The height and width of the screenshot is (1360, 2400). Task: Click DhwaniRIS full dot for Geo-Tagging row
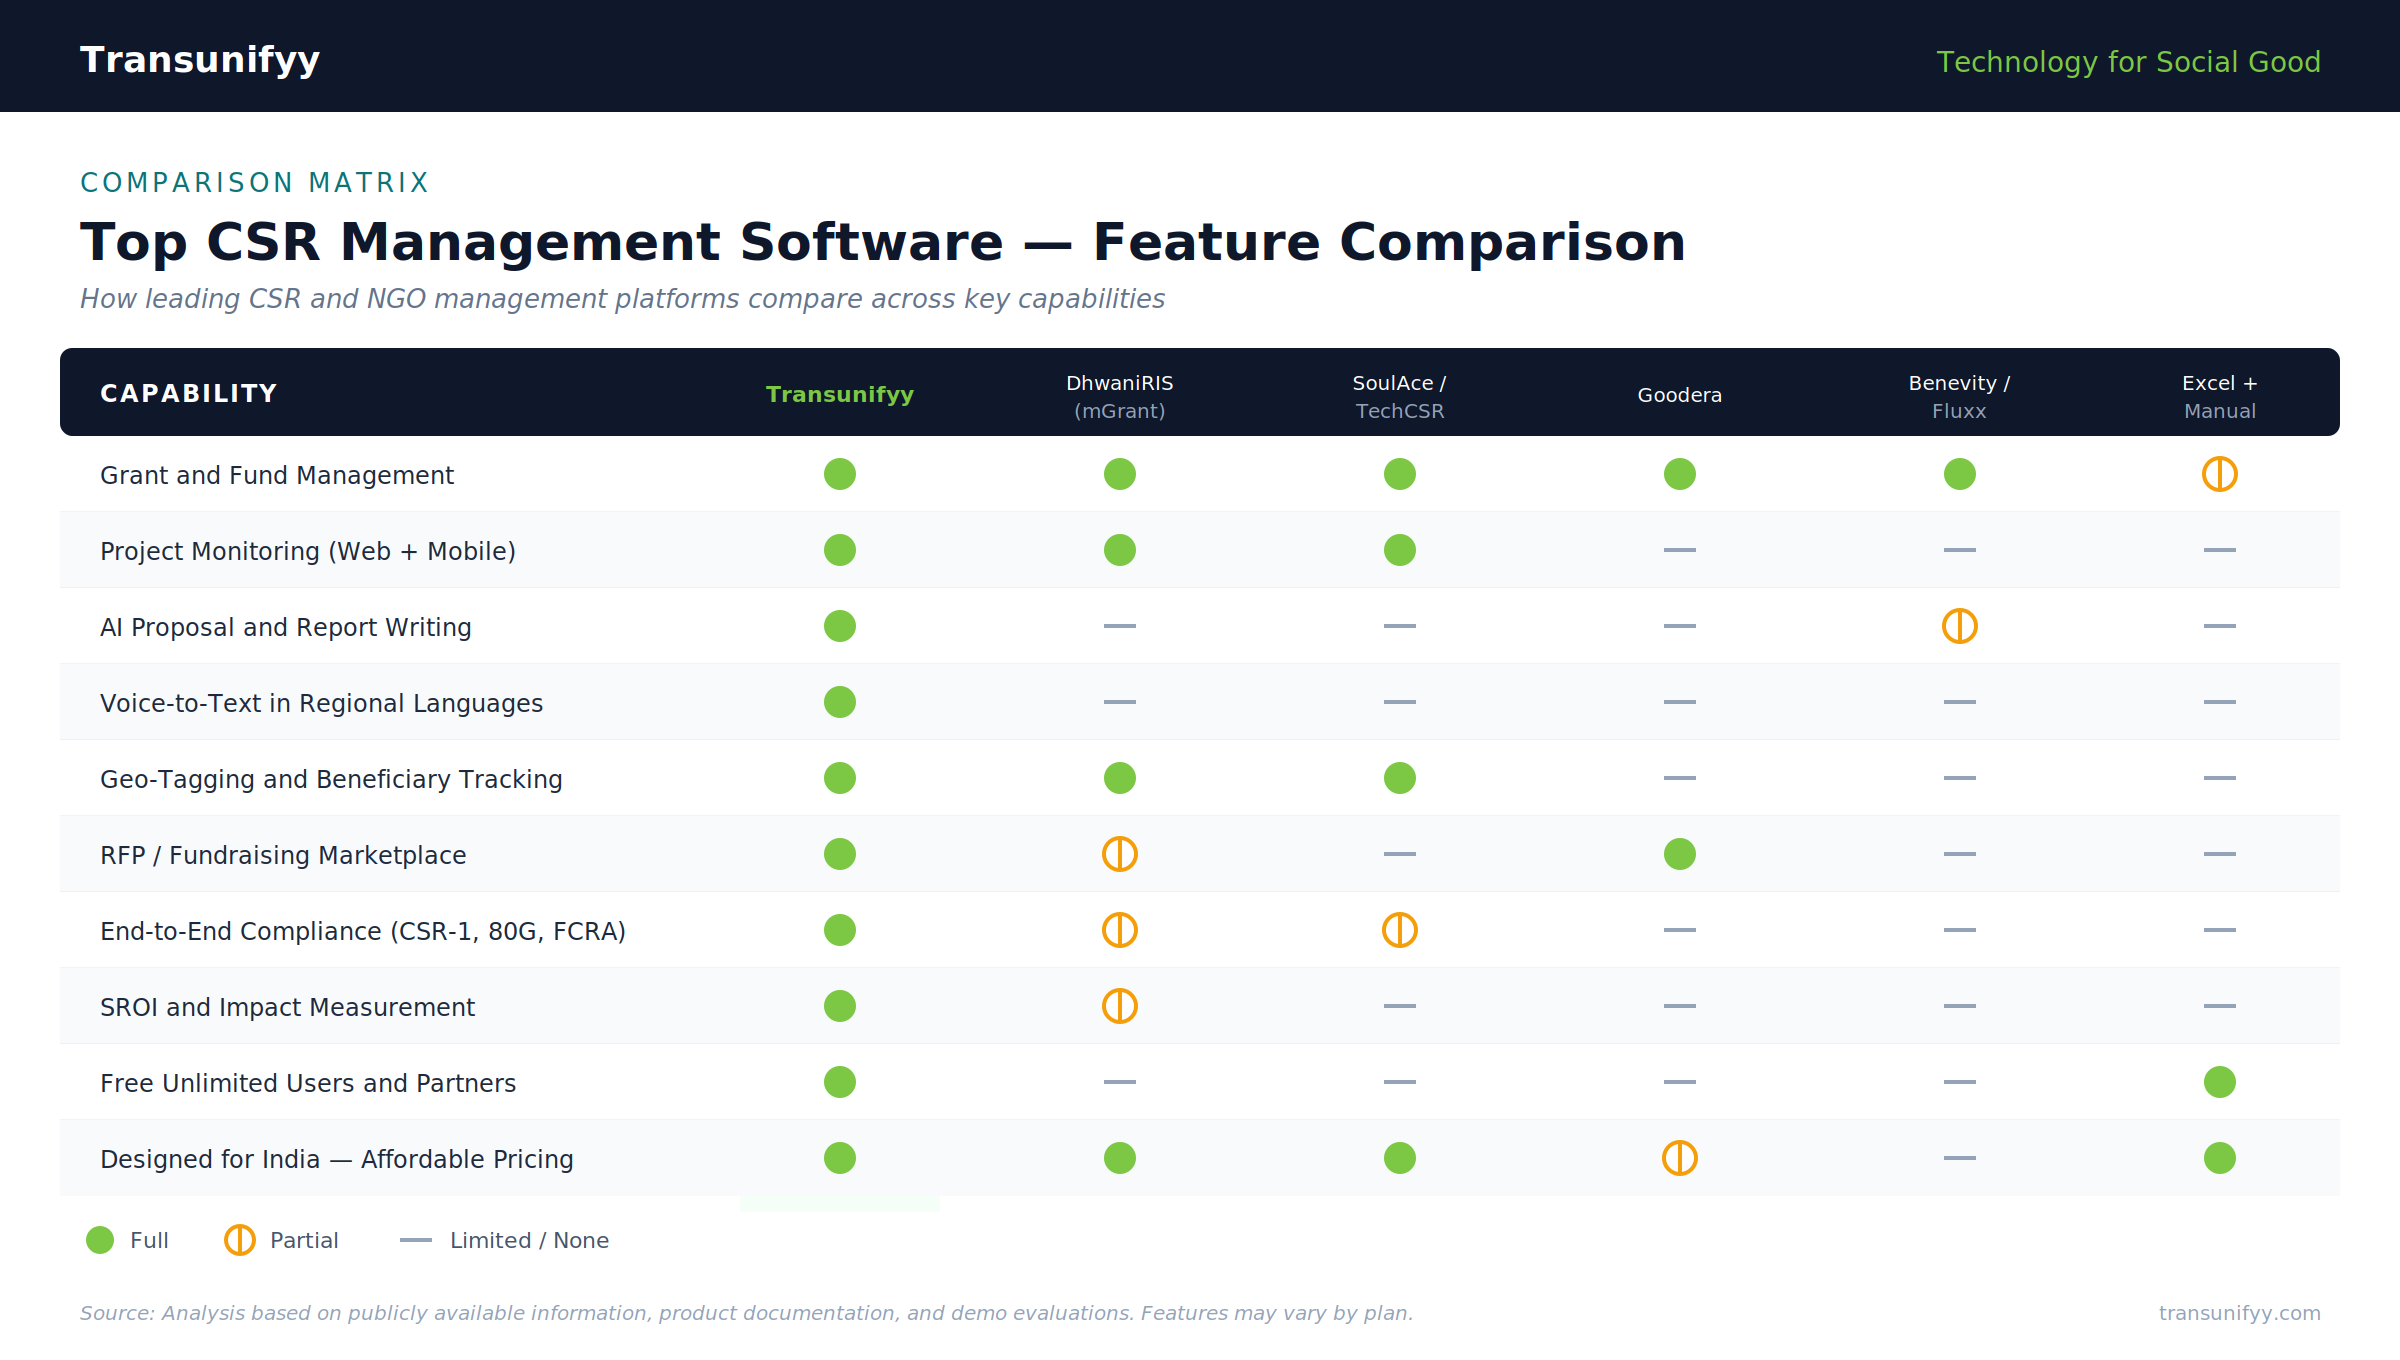pos(1120,778)
